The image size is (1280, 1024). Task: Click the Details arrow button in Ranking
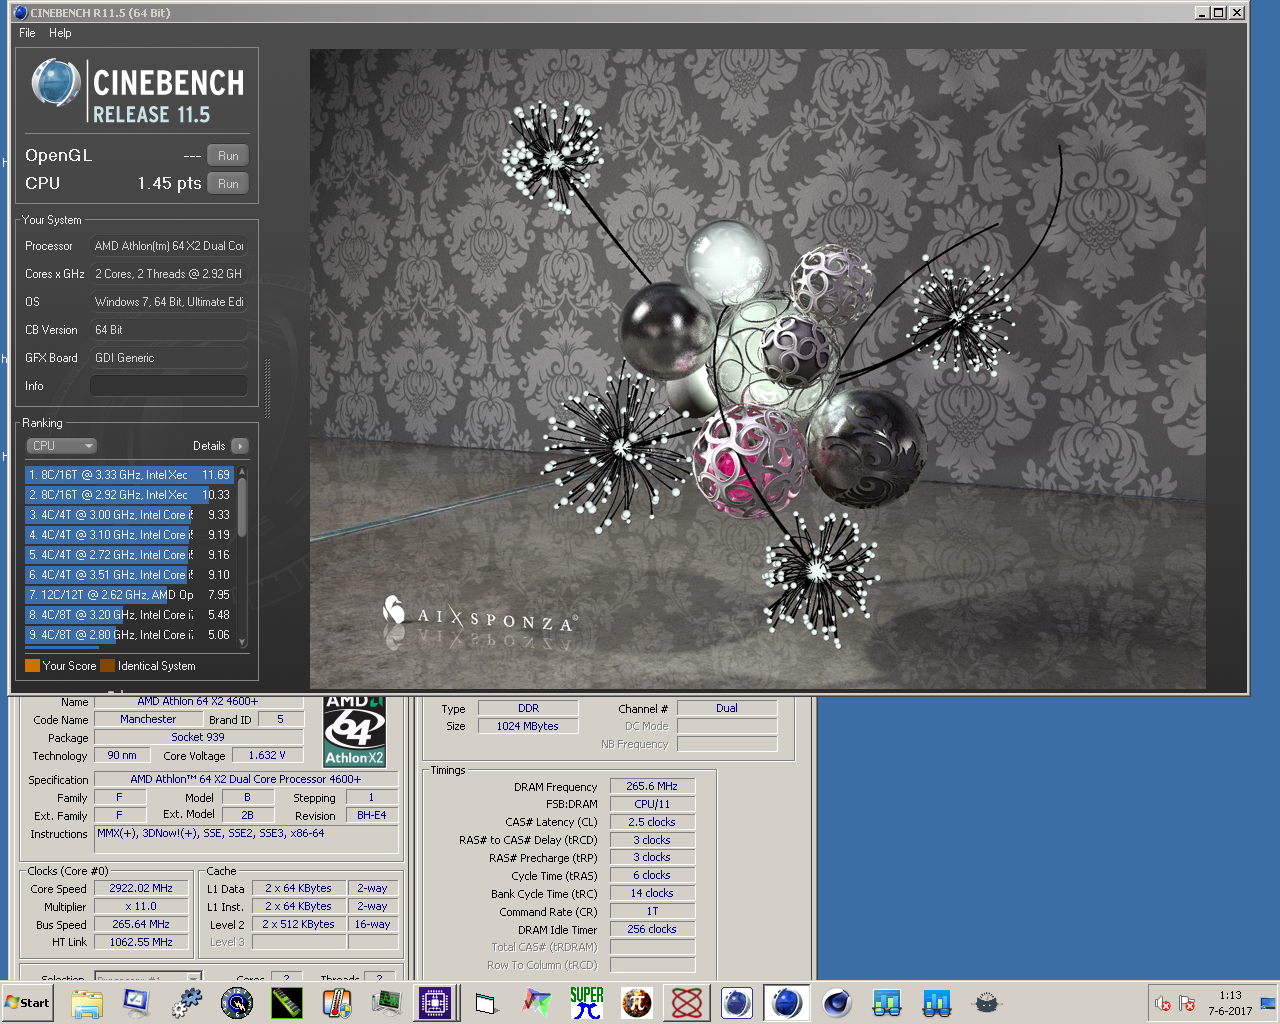pos(239,446)
